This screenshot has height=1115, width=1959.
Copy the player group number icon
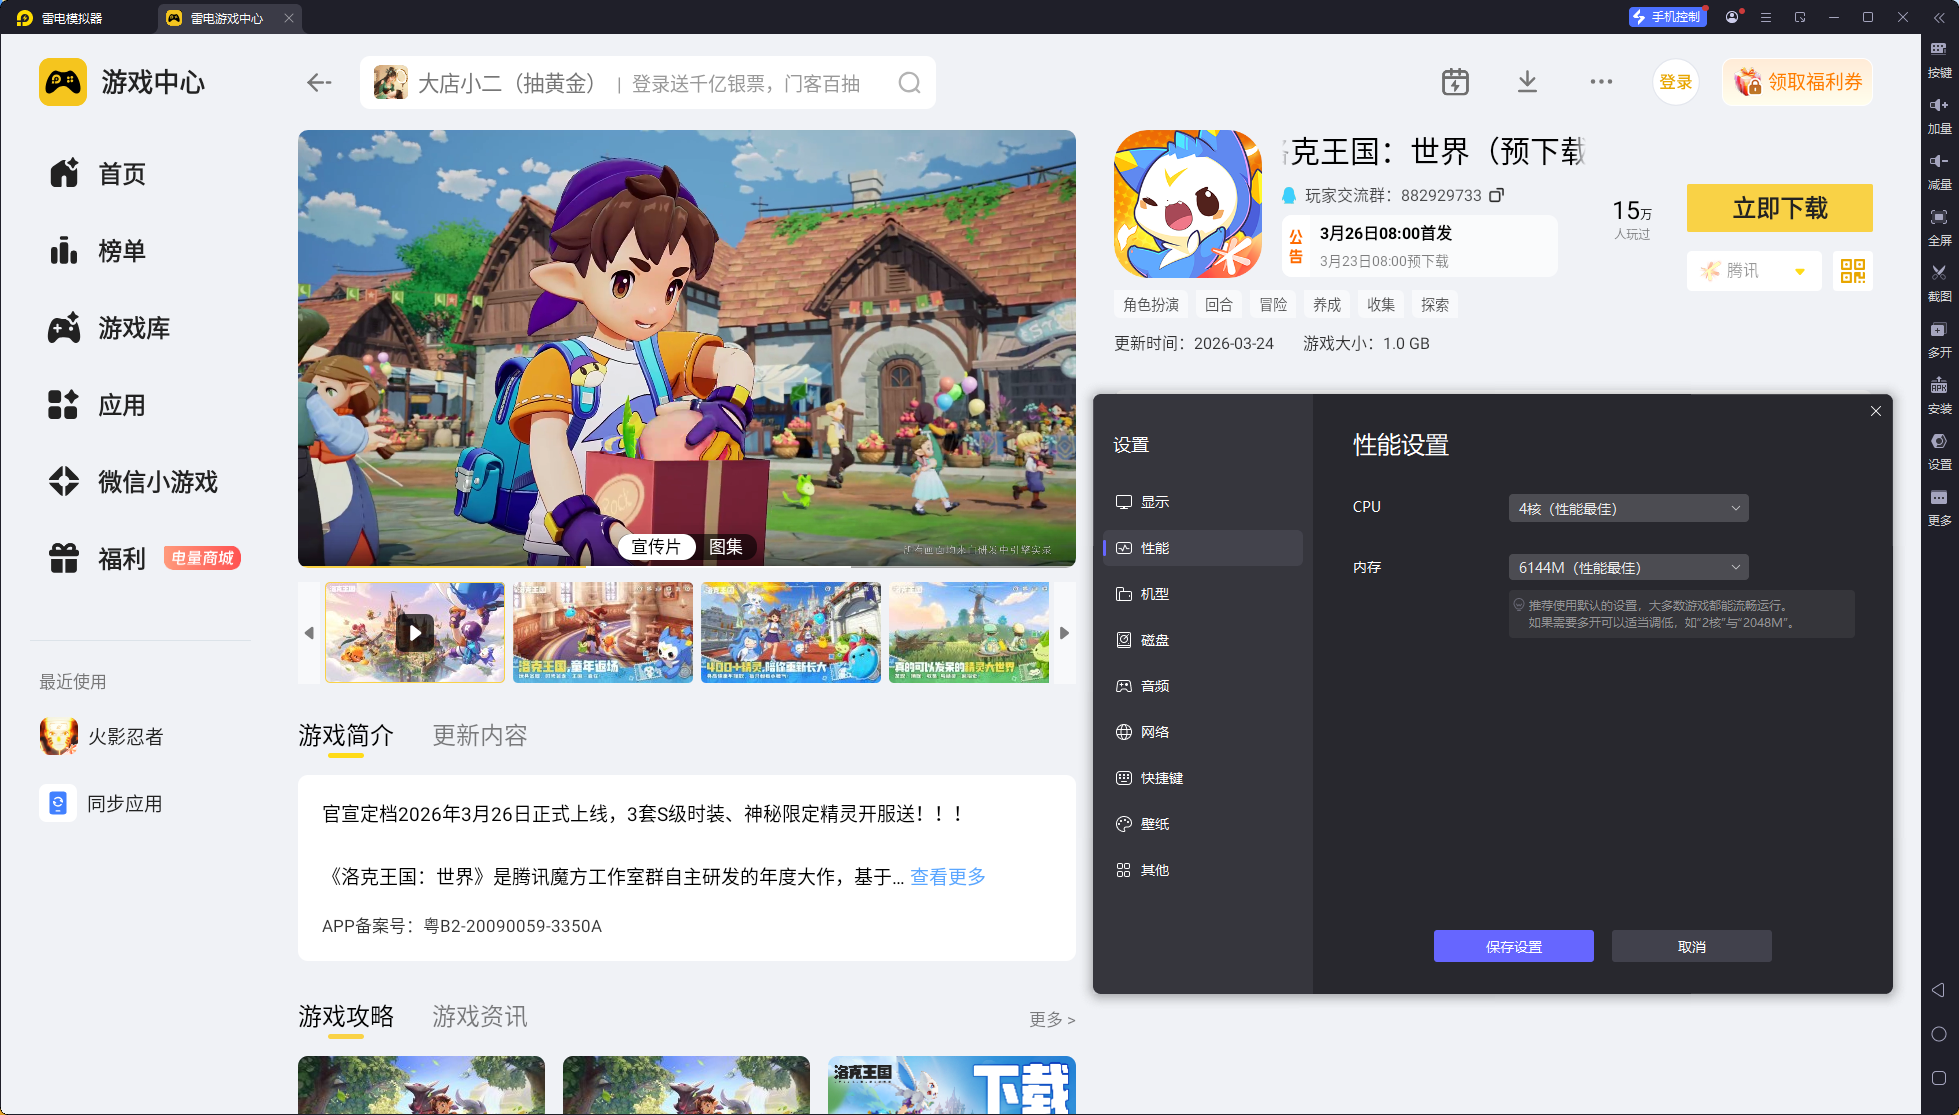pos(1496,195)
